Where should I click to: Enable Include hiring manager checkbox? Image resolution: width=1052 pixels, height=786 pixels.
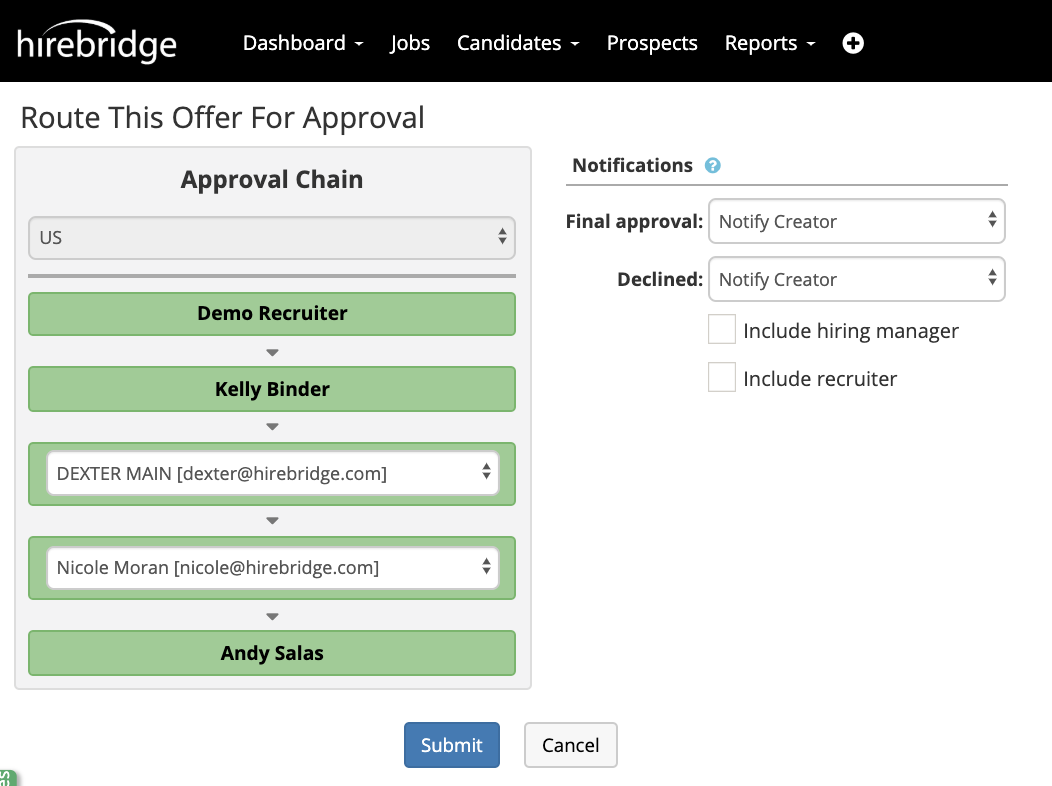click(x=722, y=330)
